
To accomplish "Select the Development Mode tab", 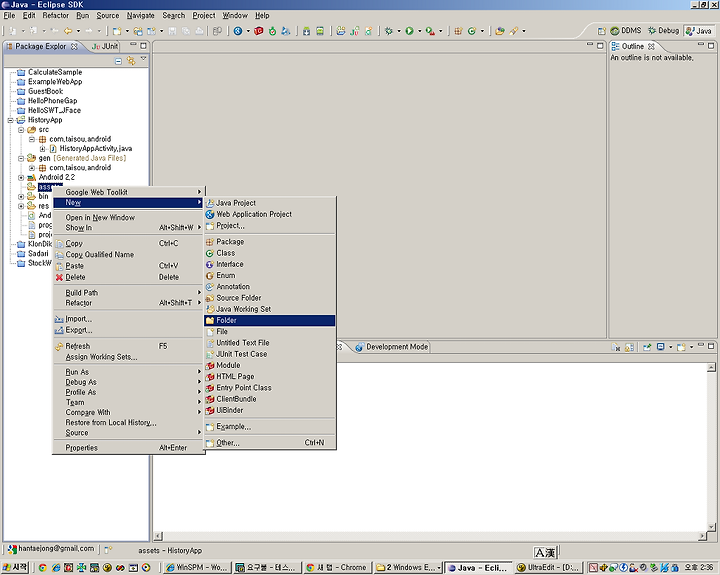I will pyautogui.click(x=392, y=347).
